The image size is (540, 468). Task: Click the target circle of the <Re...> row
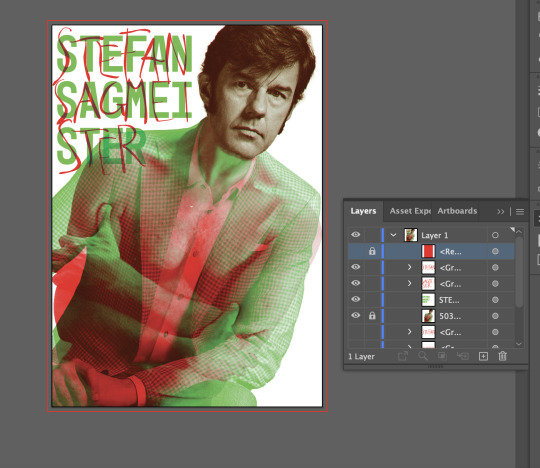(x=495, y=251)
